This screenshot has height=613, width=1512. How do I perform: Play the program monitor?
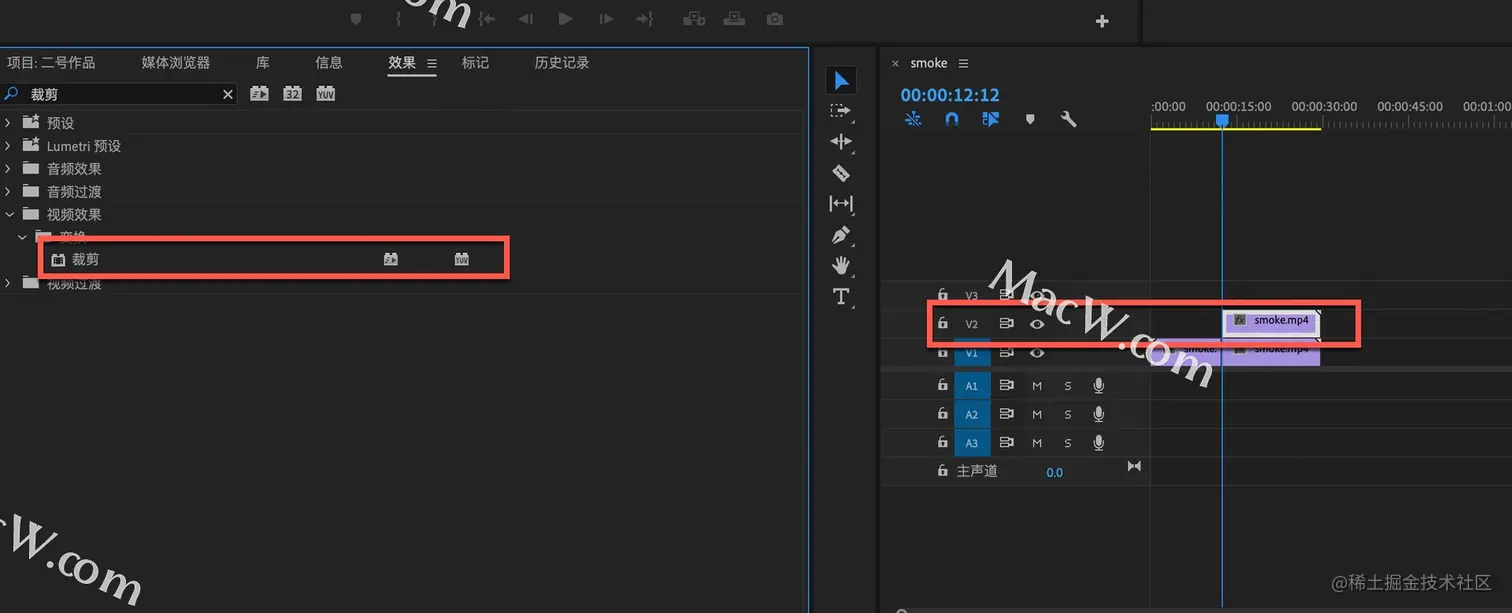tap(565, 19)
